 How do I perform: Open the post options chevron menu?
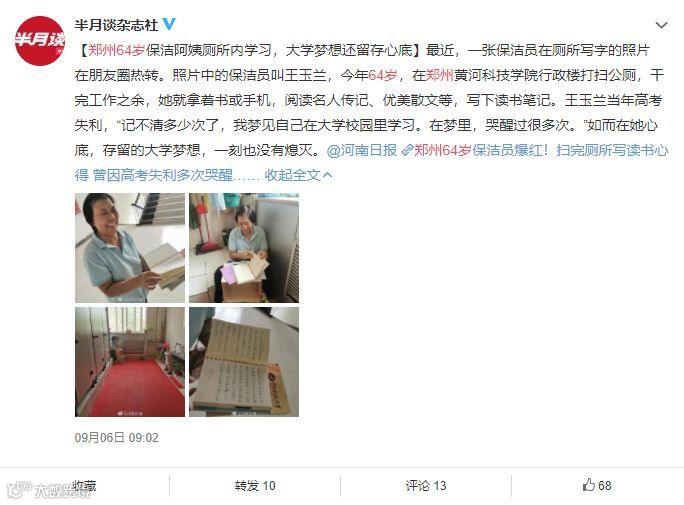pyautogui.click(x=661, y=25)
